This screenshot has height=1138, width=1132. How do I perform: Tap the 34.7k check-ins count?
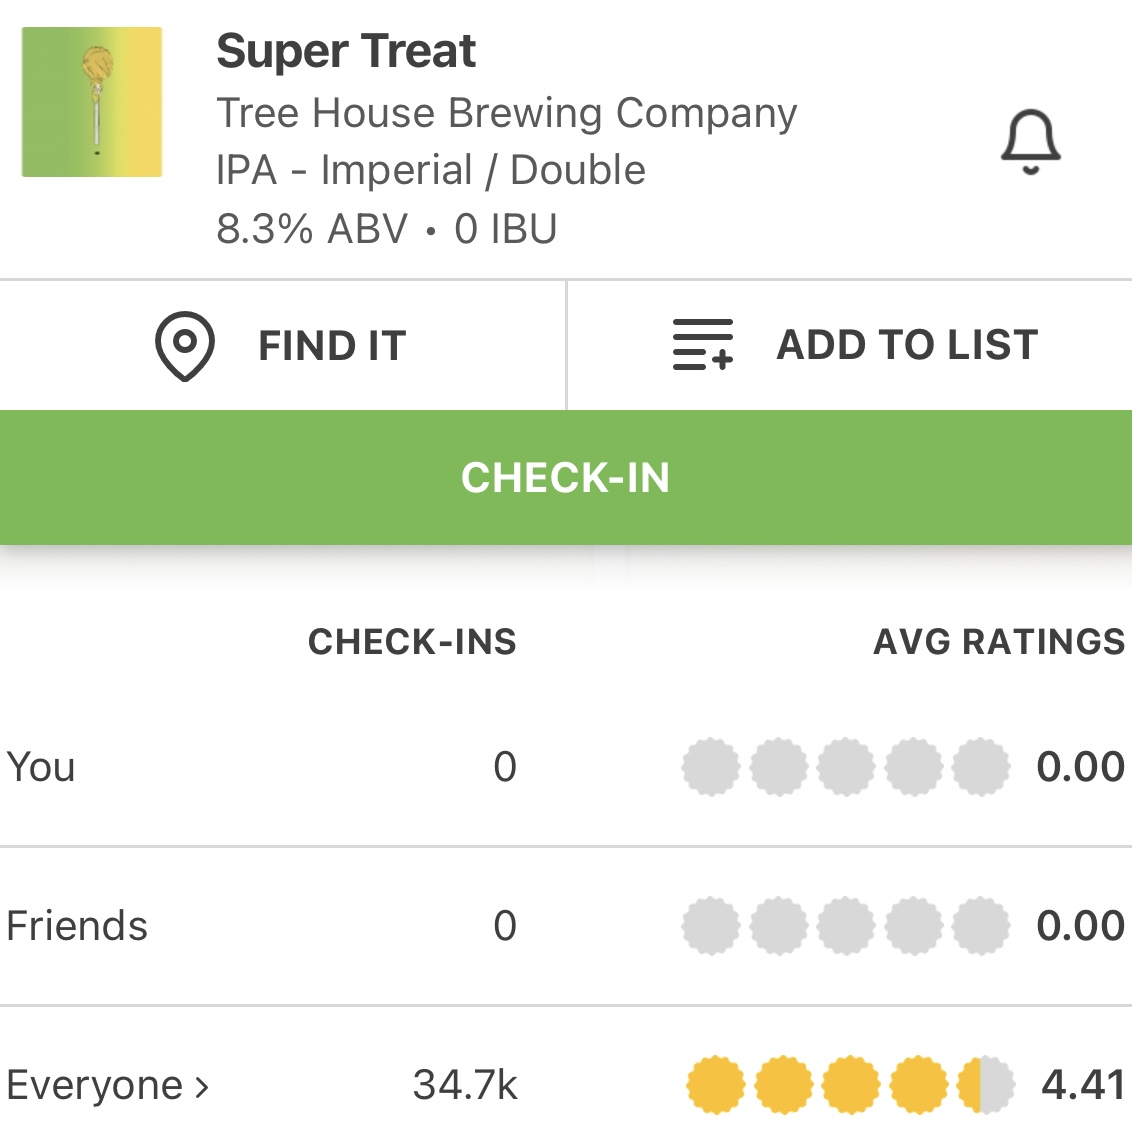(x=465, y=1085)
